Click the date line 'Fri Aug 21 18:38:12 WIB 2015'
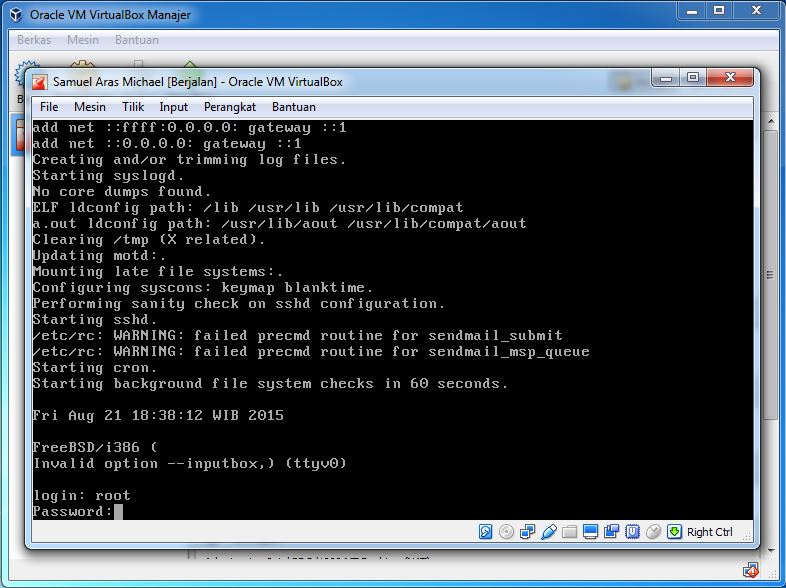Screen dimensions: 786x588 tap(158, 416)
